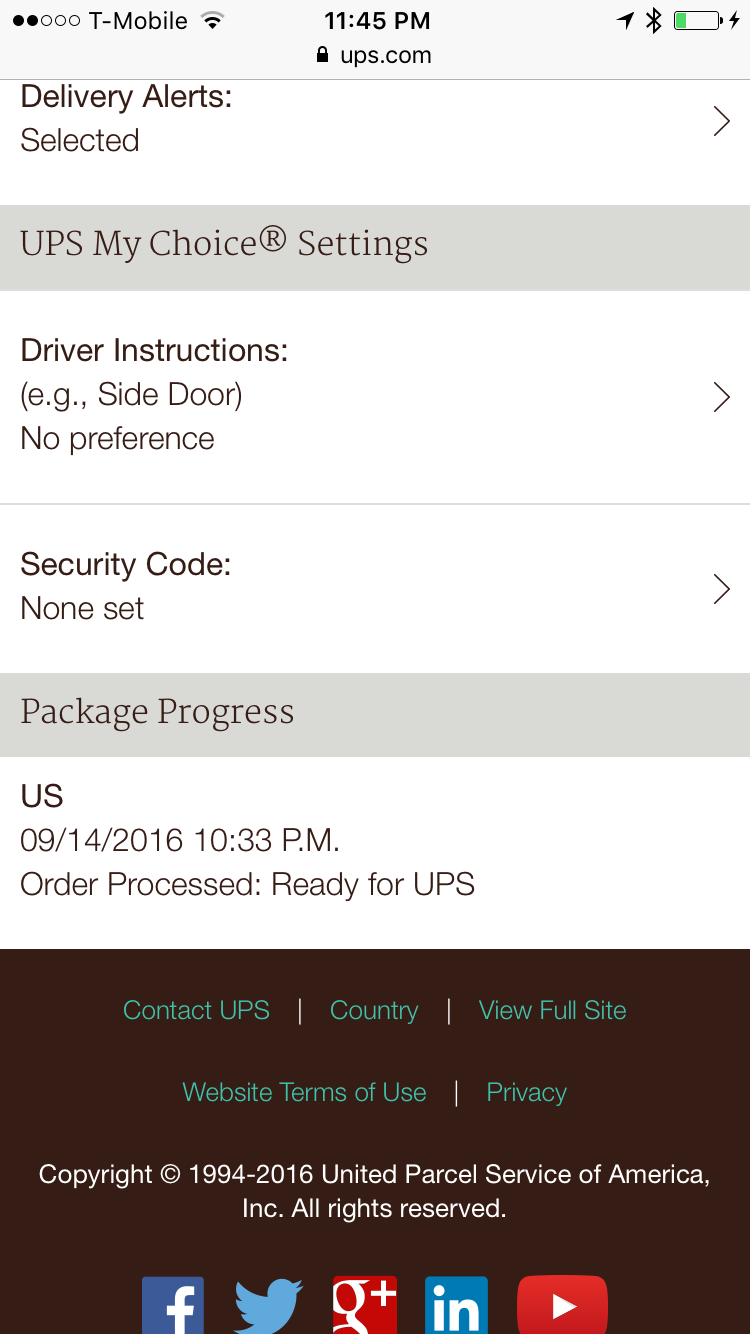
Task: Open the UPS Facebook page icon
Action: point(173,1305)
